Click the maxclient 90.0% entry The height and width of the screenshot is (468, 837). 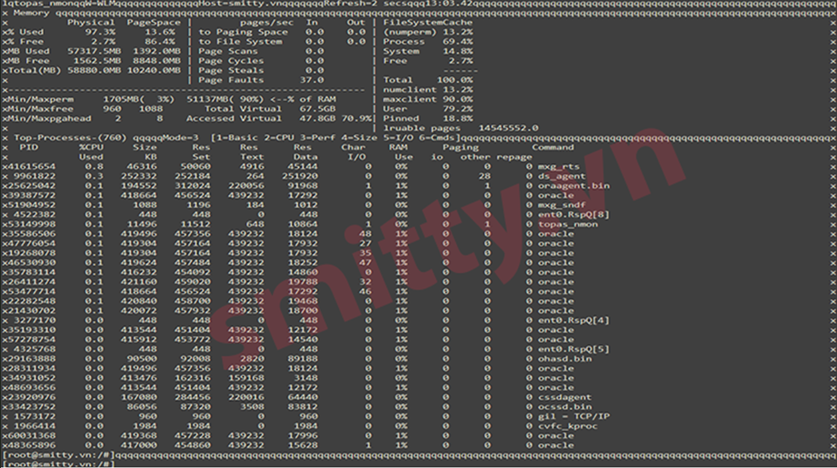point(428,99)
